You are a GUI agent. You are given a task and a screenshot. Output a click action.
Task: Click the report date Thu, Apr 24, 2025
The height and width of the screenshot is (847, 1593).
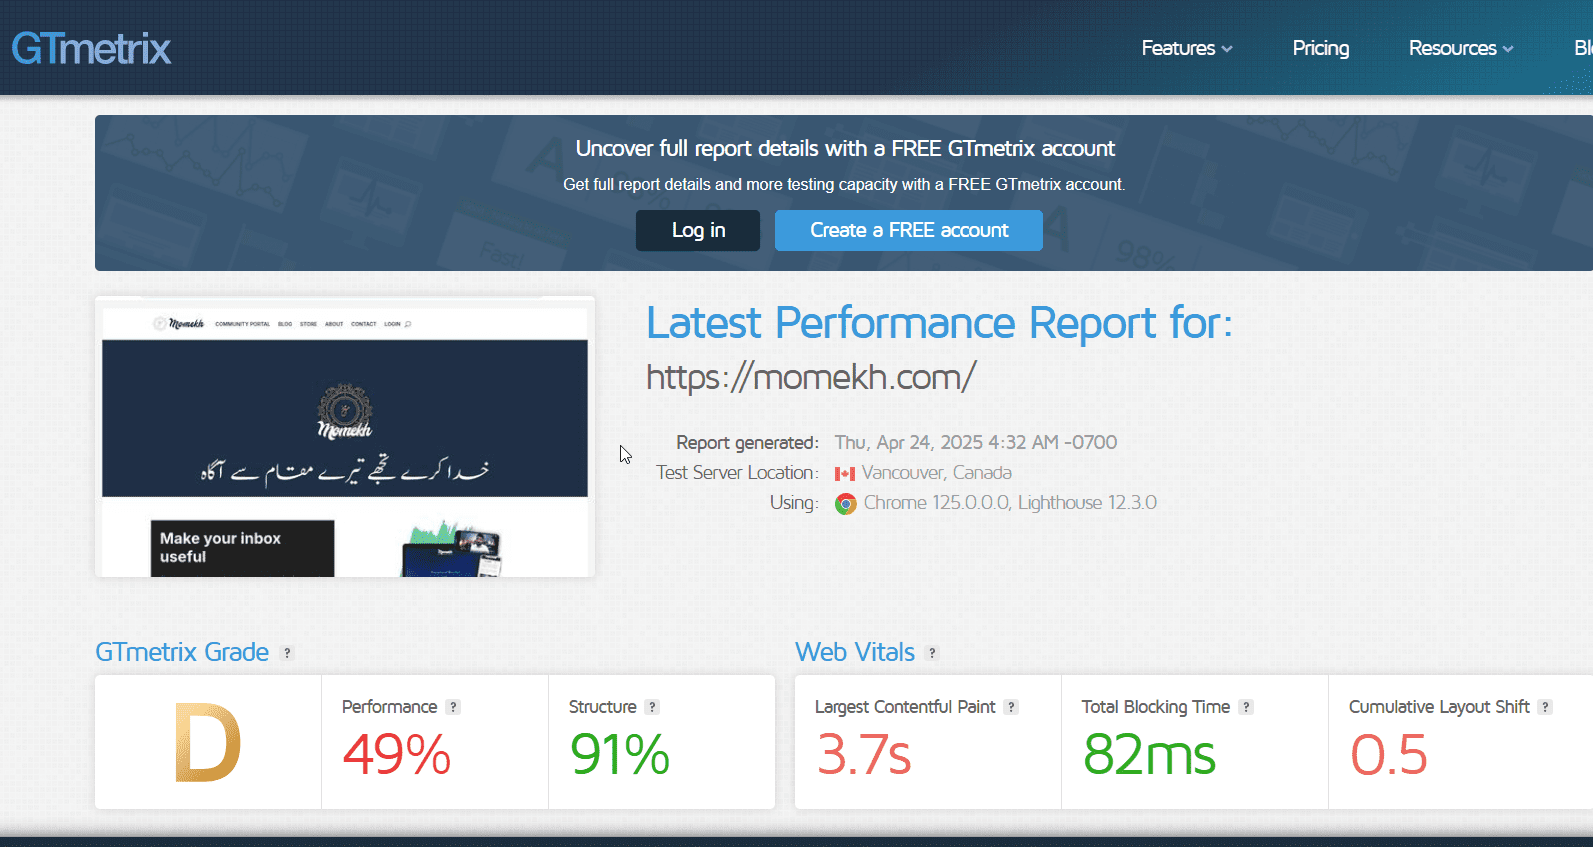(x=976, y=442)
